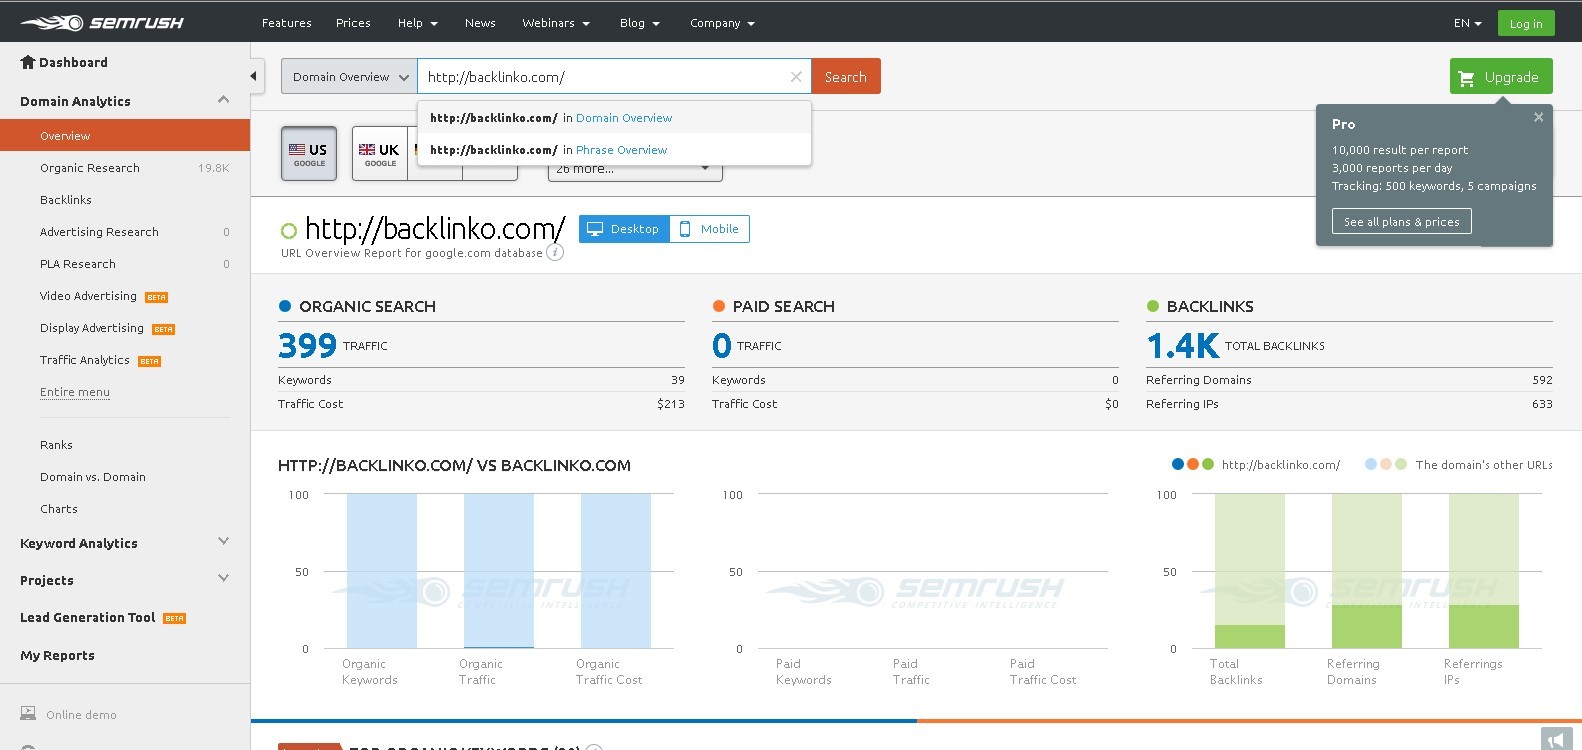The width and height of the screenshot is (1582, 750).
Task: Select the US Google database
Action: [309, 154]
